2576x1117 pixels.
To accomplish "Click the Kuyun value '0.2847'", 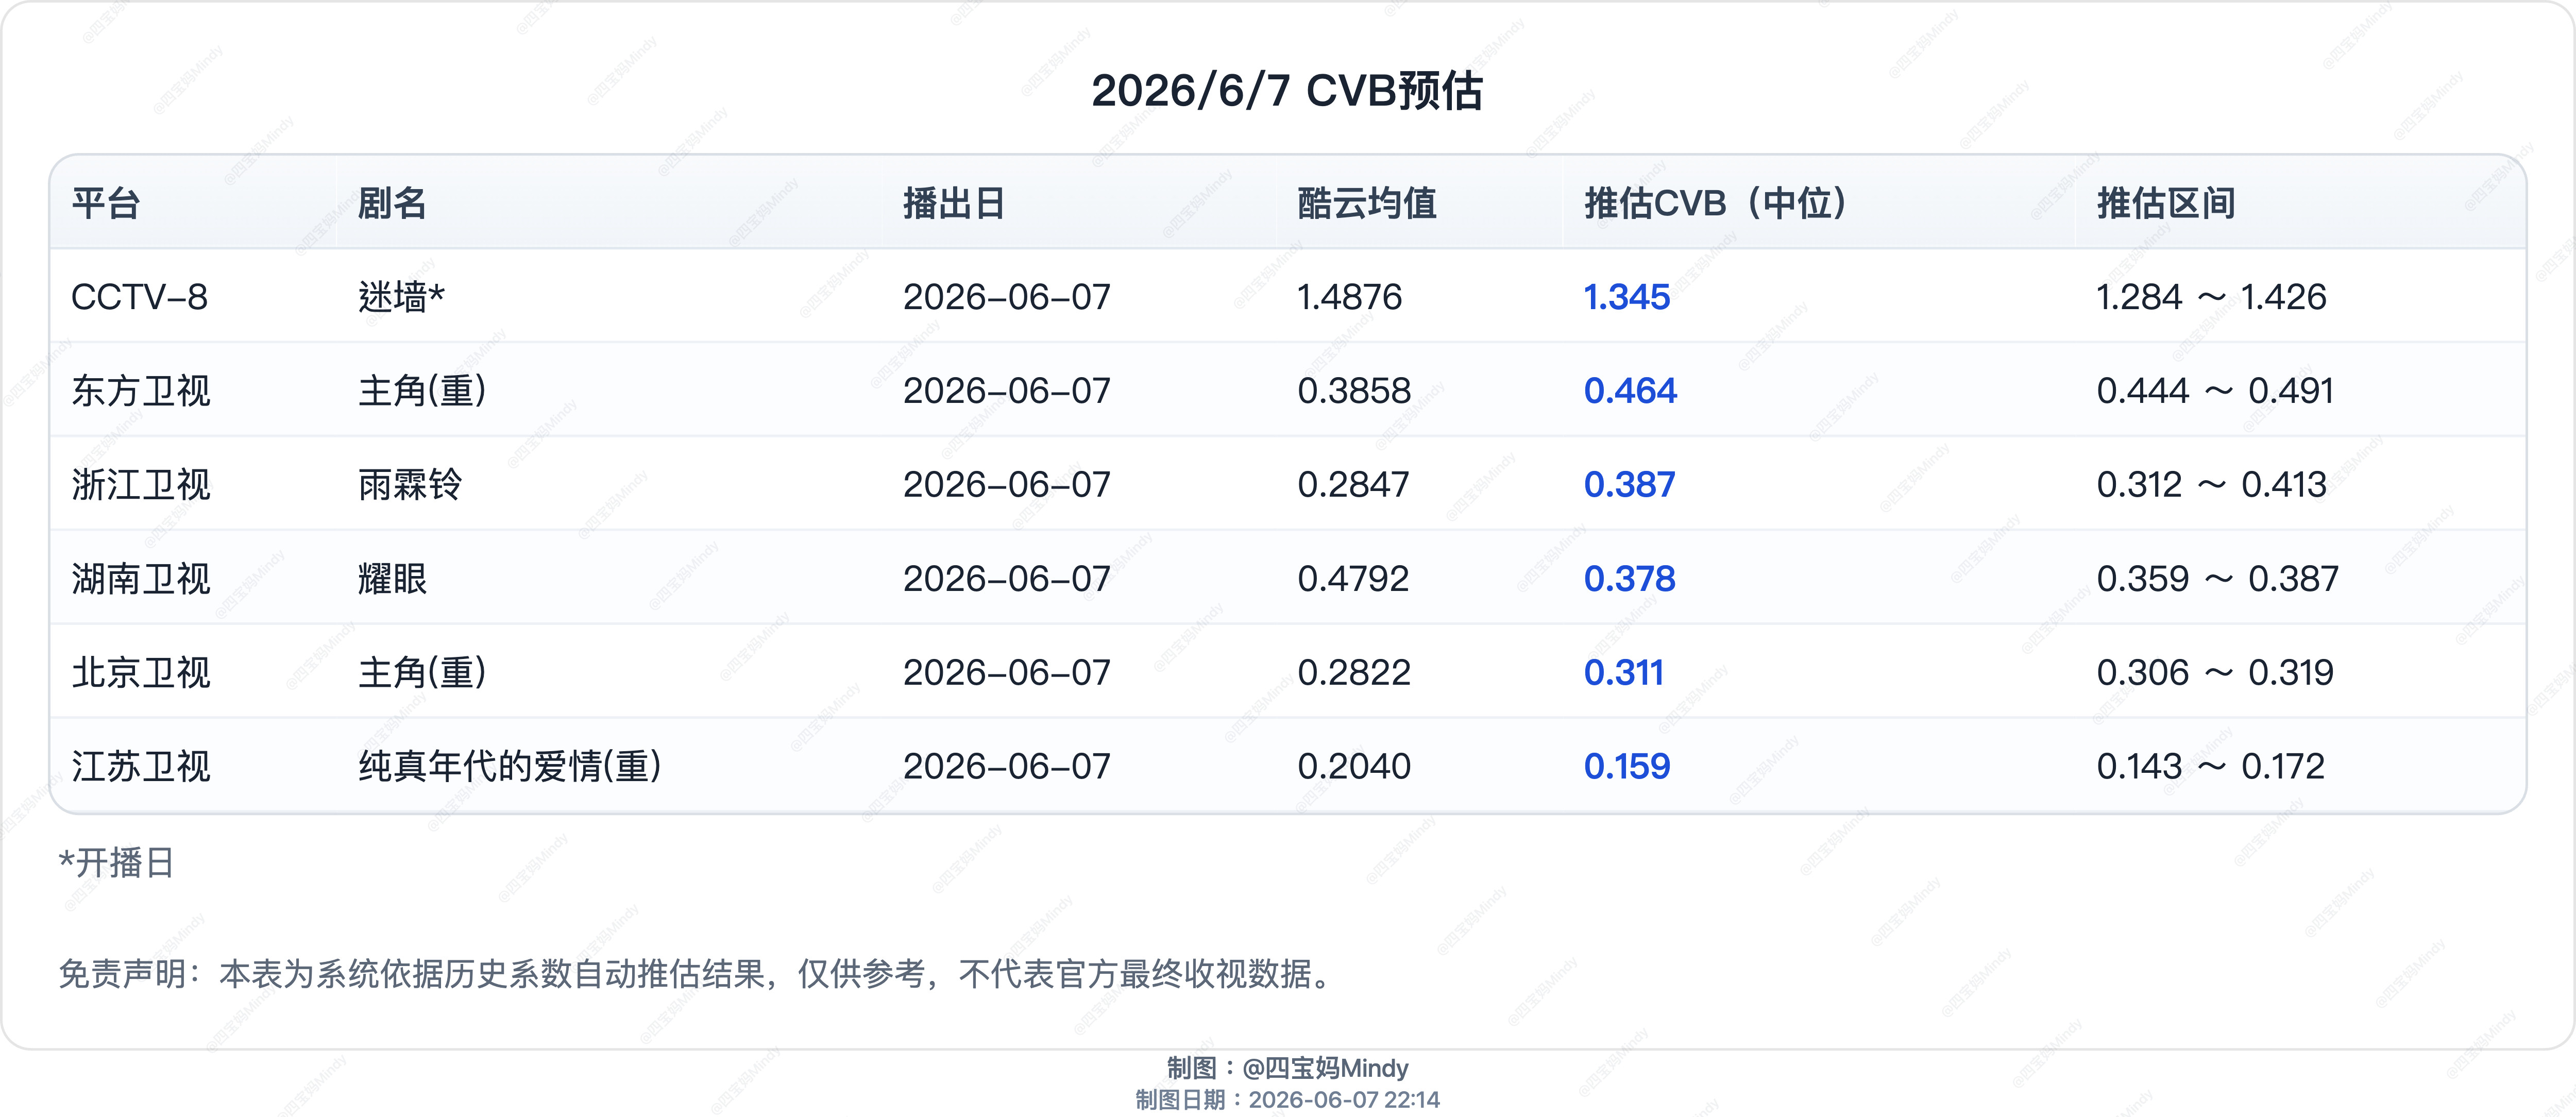I will [1353, 485].
